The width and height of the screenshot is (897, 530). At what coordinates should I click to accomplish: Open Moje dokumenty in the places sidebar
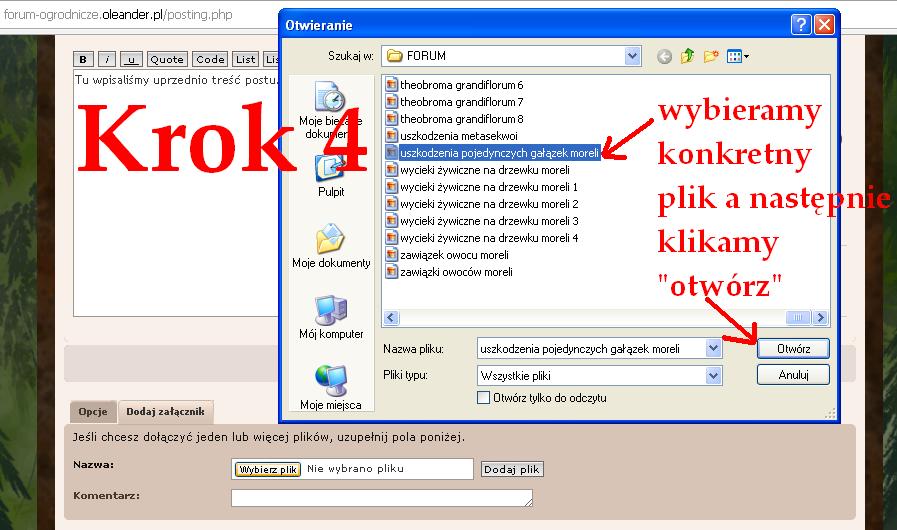click(x=330, y=247)
